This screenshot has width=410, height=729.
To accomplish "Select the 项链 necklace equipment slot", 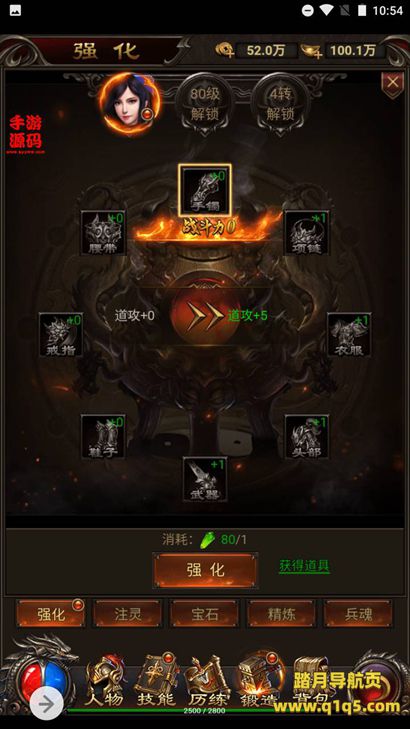I will point(307,232).
